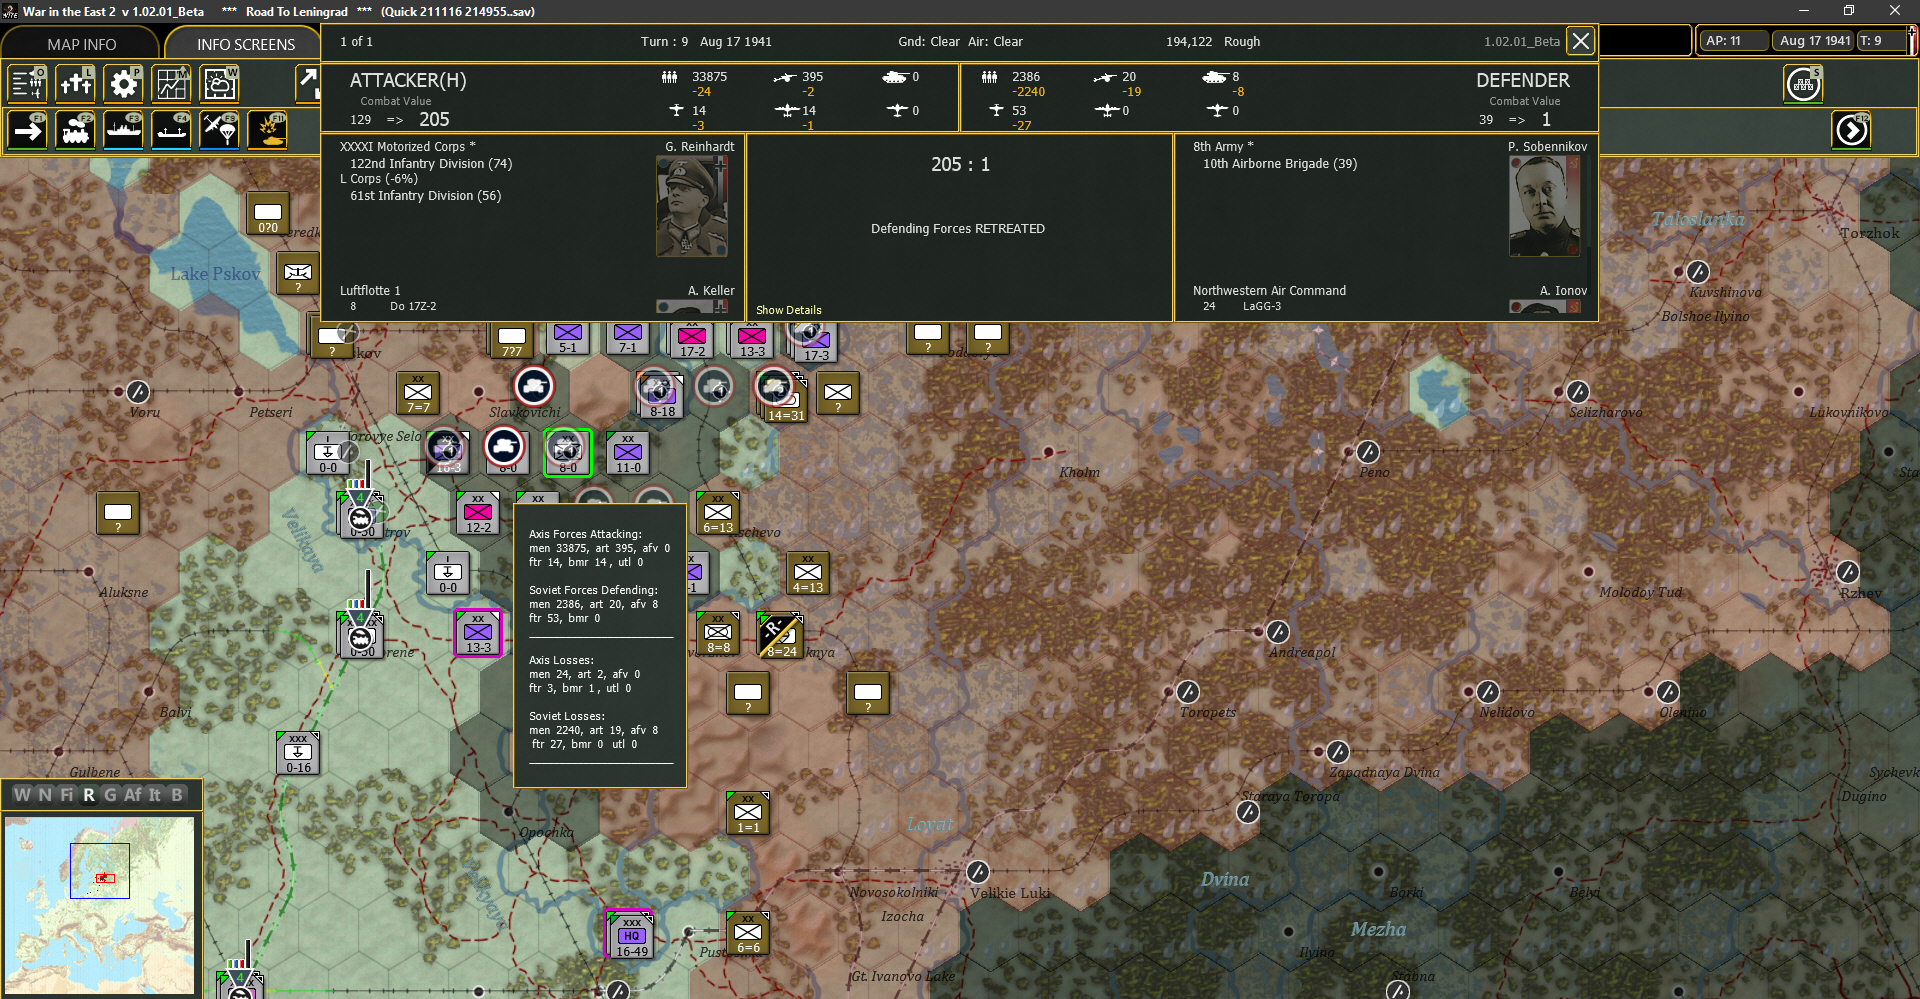Click Northwestern Air Command entry
1920x999 pixels.
point(1269,291)
